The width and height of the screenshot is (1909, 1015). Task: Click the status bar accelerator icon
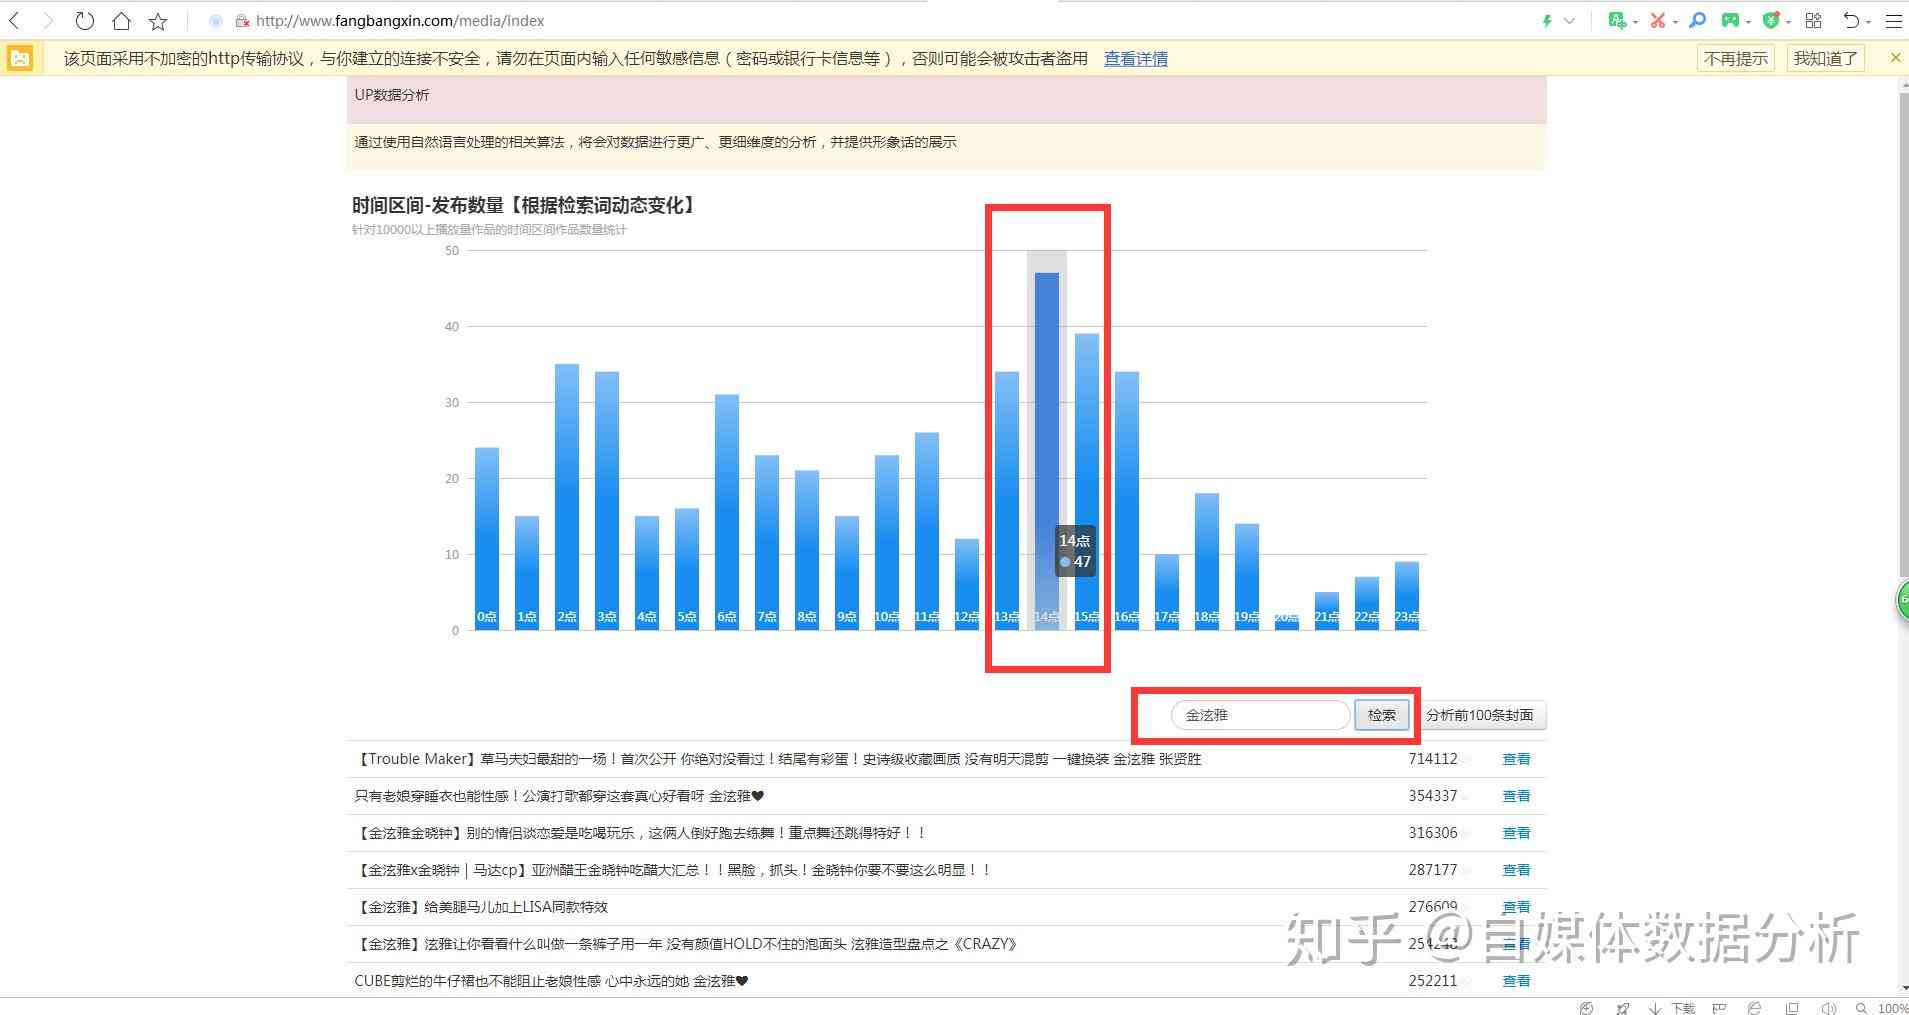[1586, 1008]
